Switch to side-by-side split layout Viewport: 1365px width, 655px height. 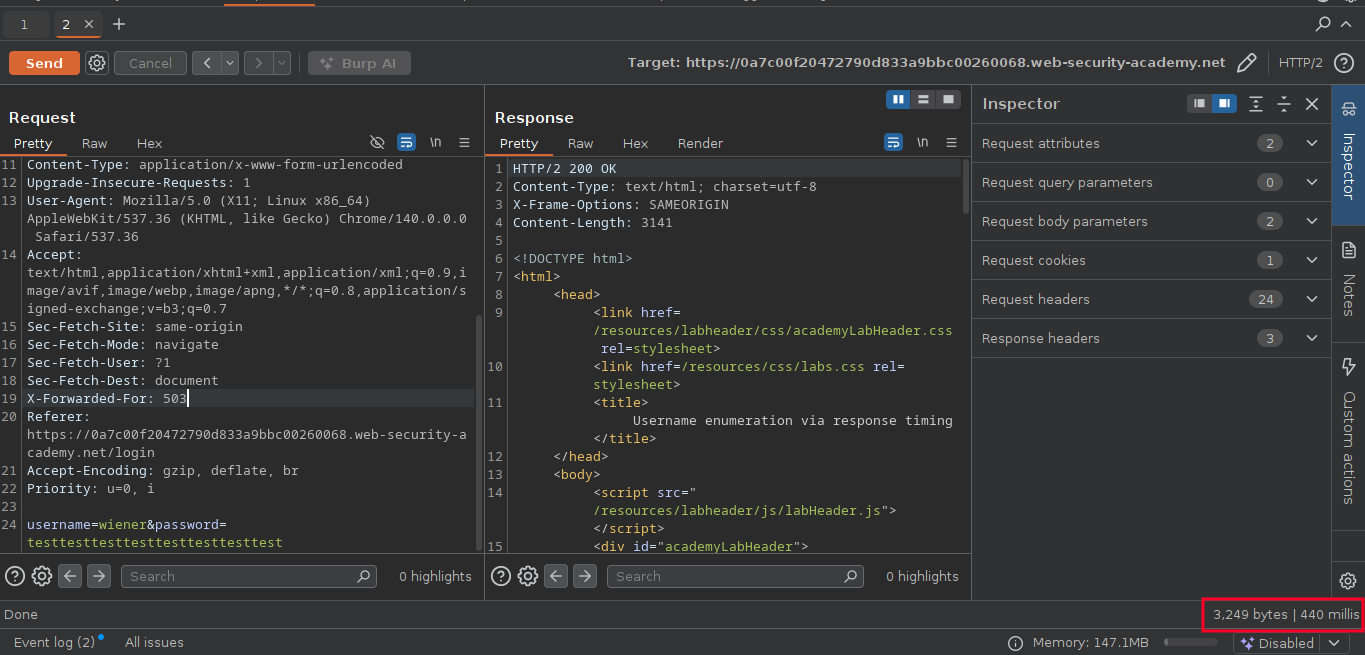click(898, 99)
